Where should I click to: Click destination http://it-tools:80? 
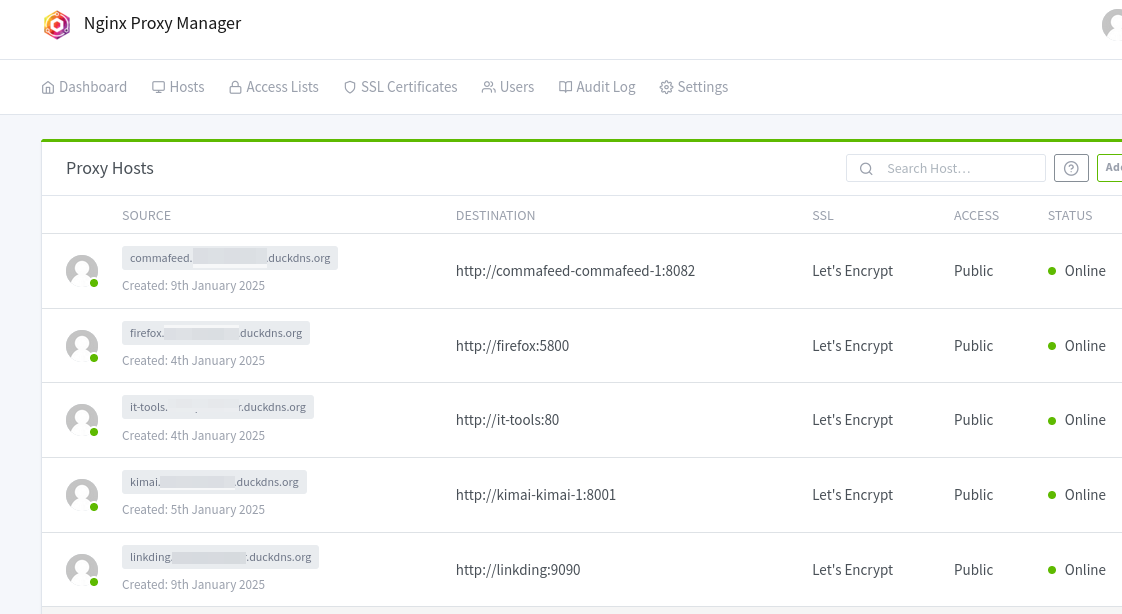click(x=507, y=420)
